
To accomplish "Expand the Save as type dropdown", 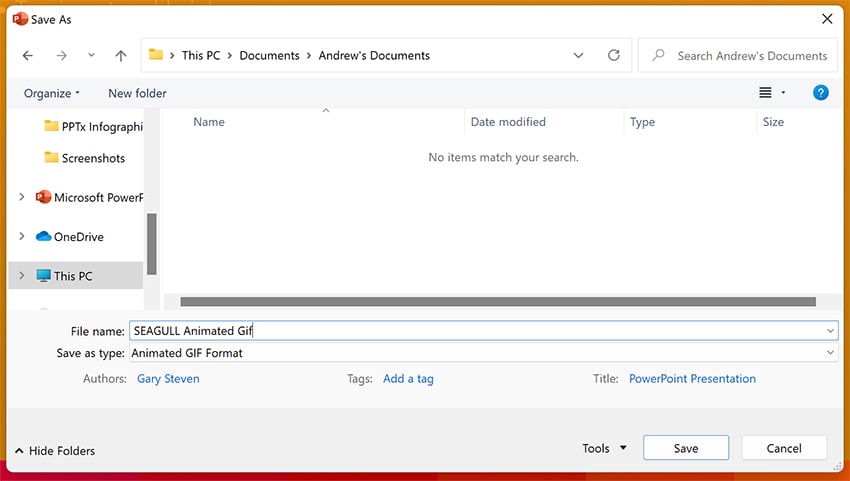I will click(830, 353).
